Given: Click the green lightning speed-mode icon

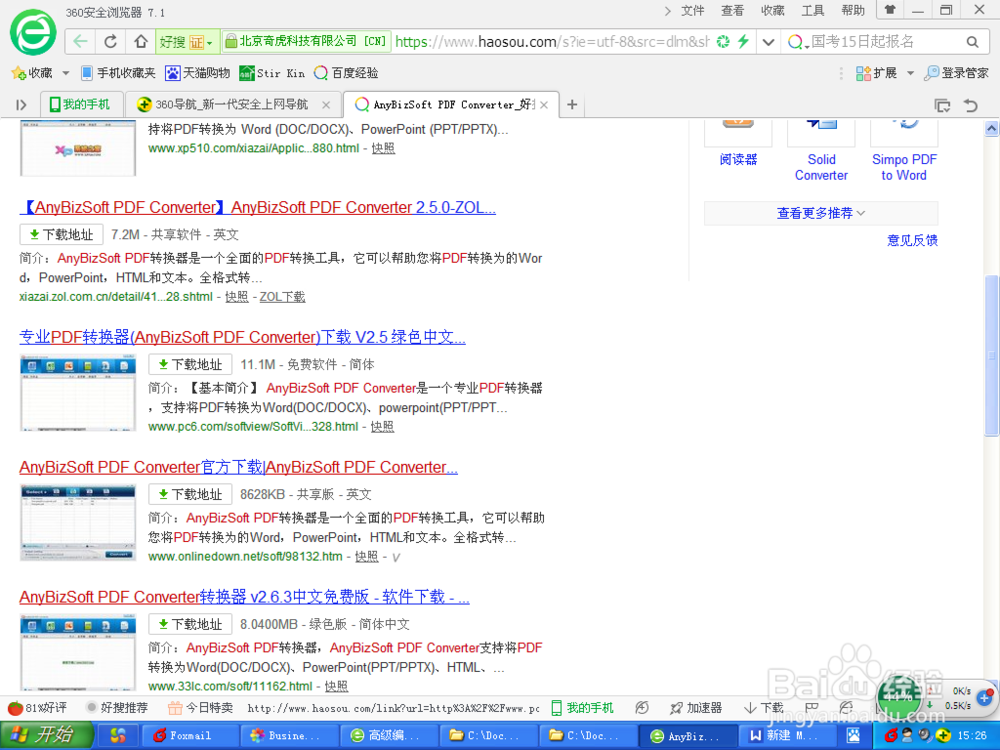Looking at the screenshot, I should coord(743,41).
